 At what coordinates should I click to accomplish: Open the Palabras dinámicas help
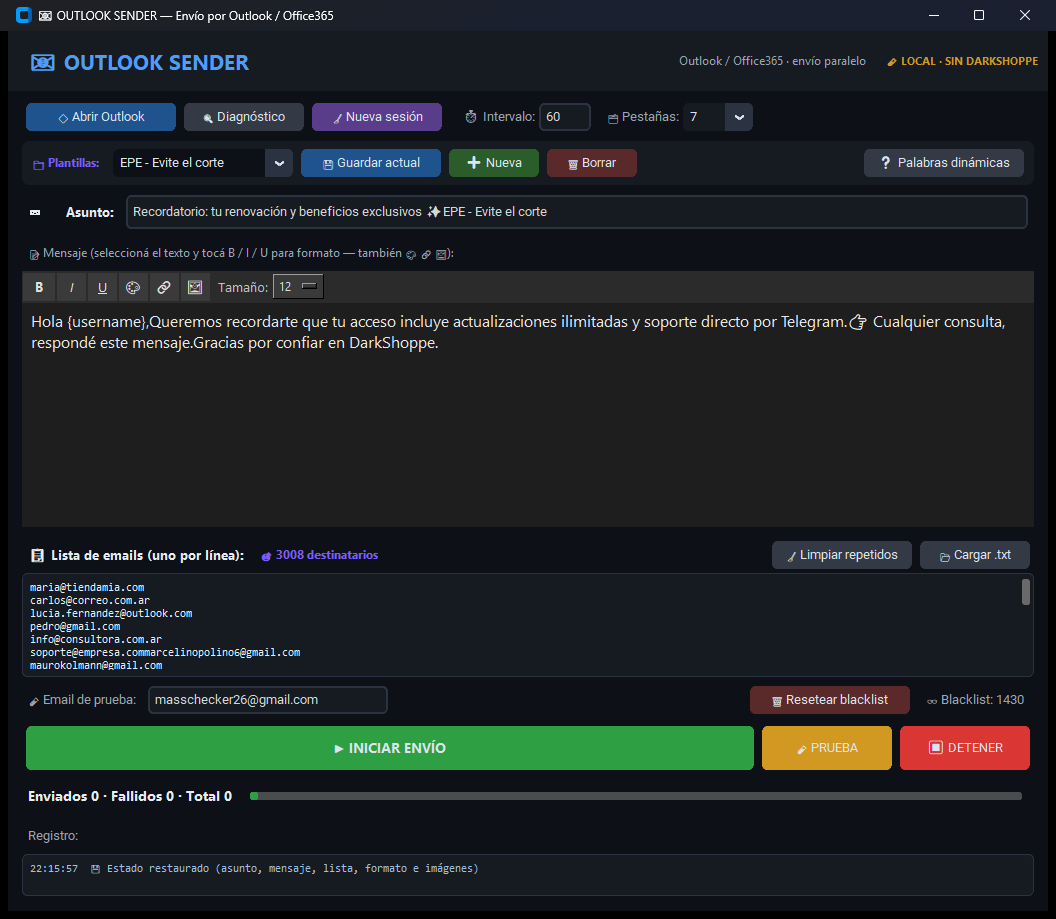tap(944, 163)
